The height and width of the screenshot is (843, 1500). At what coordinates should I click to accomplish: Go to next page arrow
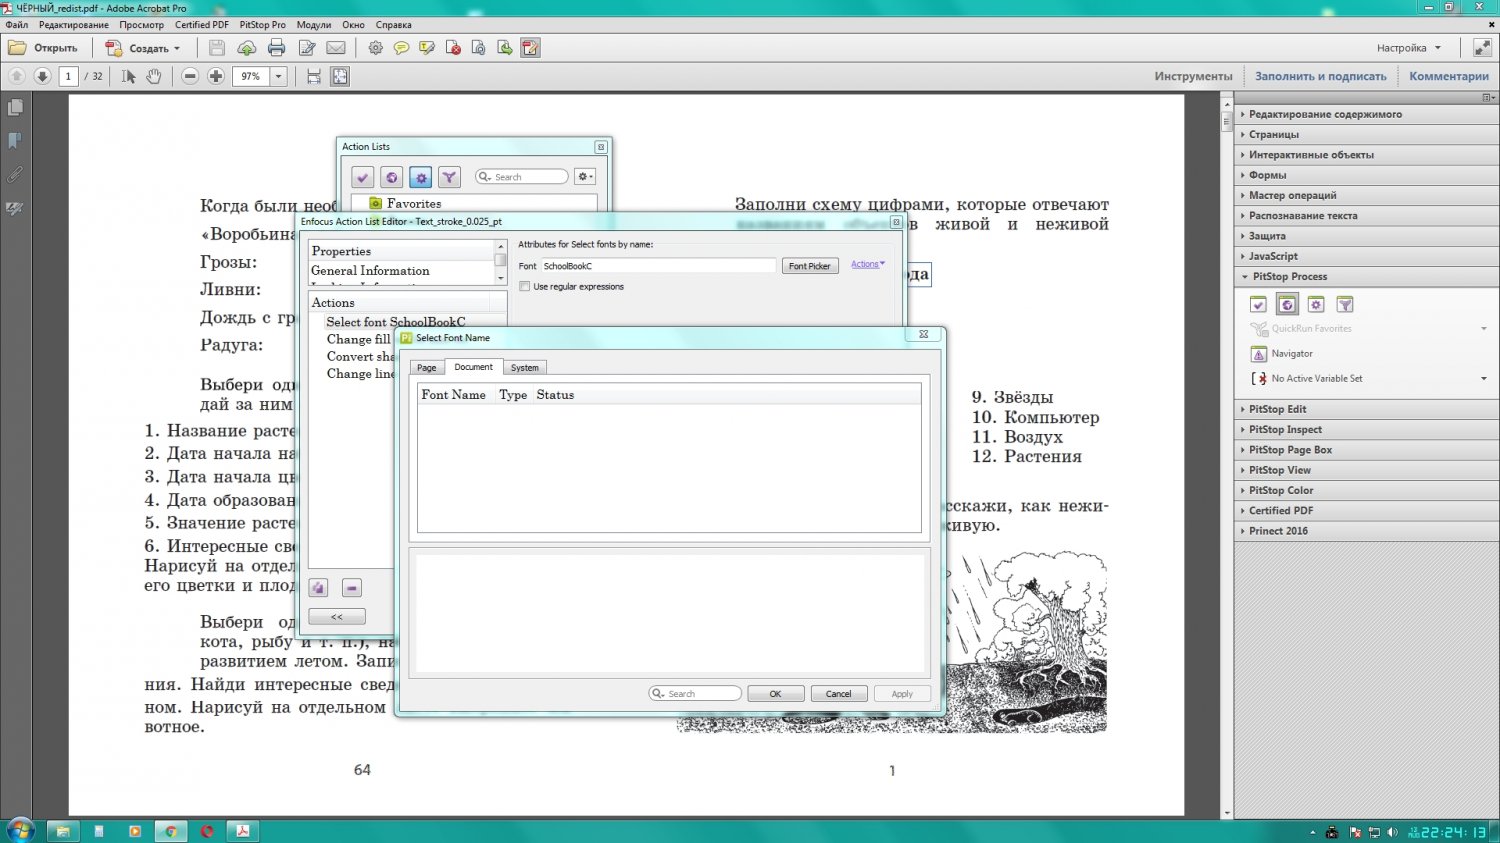click(42, 76)
